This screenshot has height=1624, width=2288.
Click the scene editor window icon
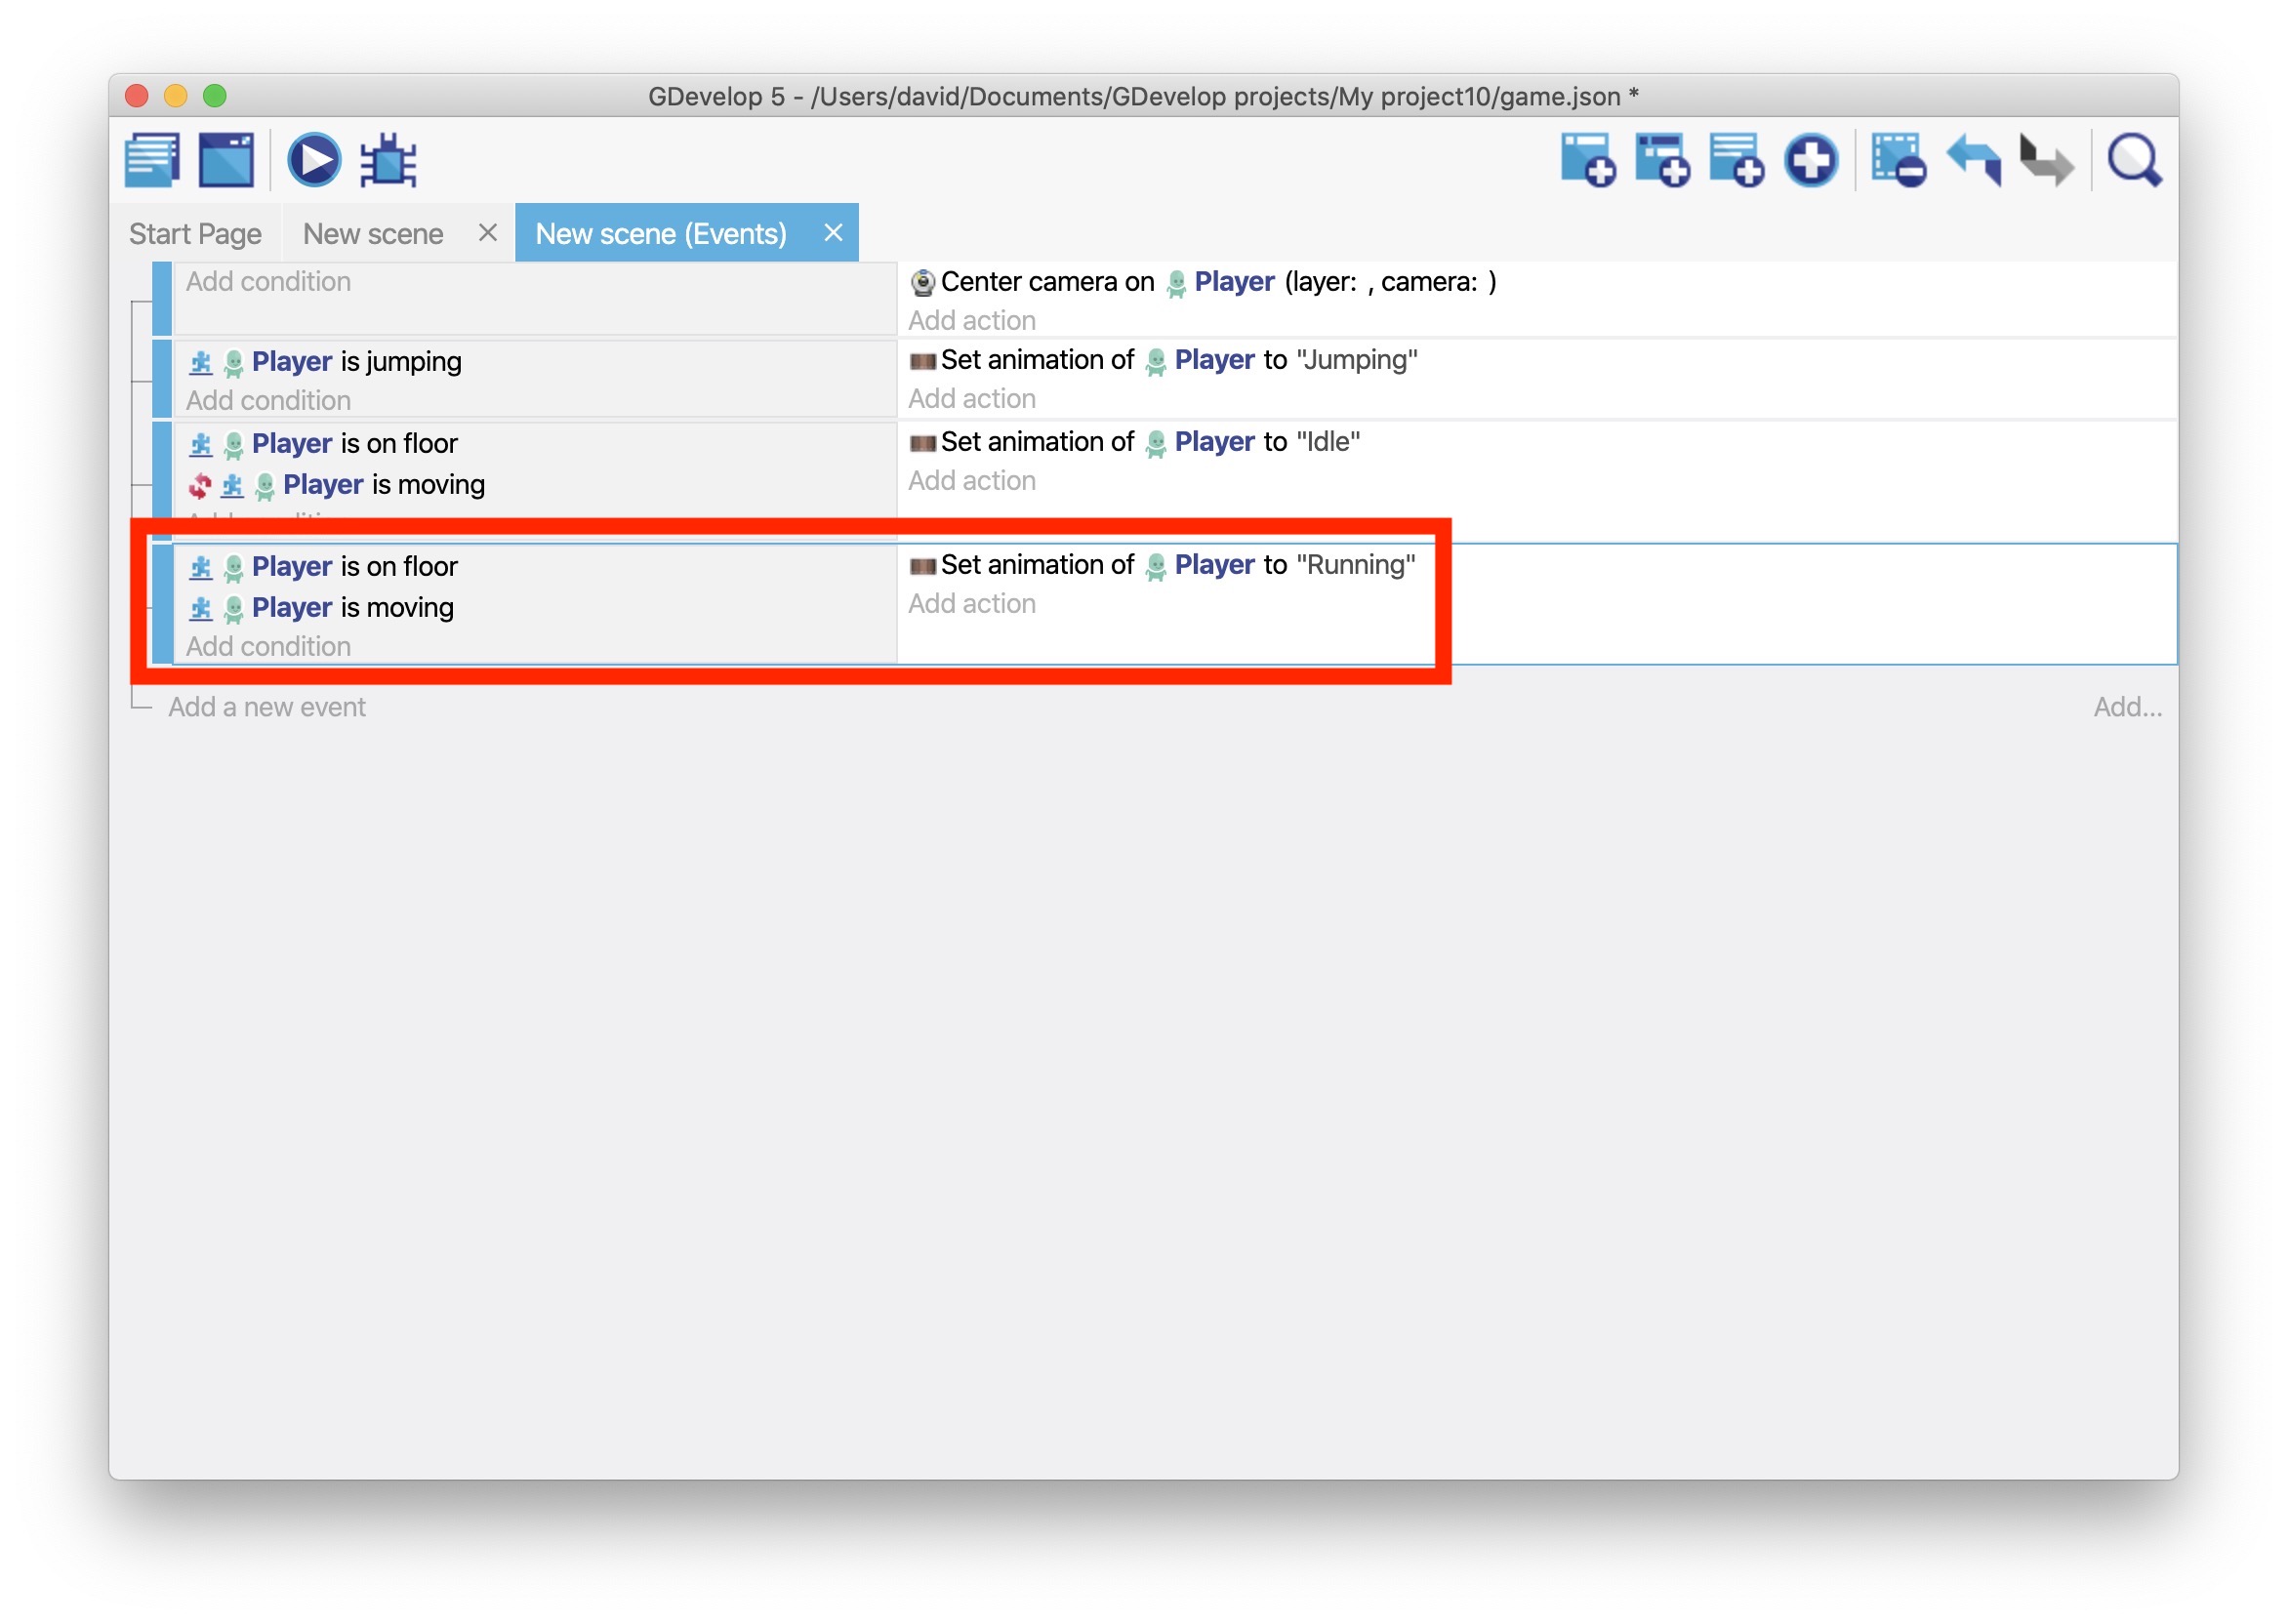pyautogui.click(x=227, y=160)
